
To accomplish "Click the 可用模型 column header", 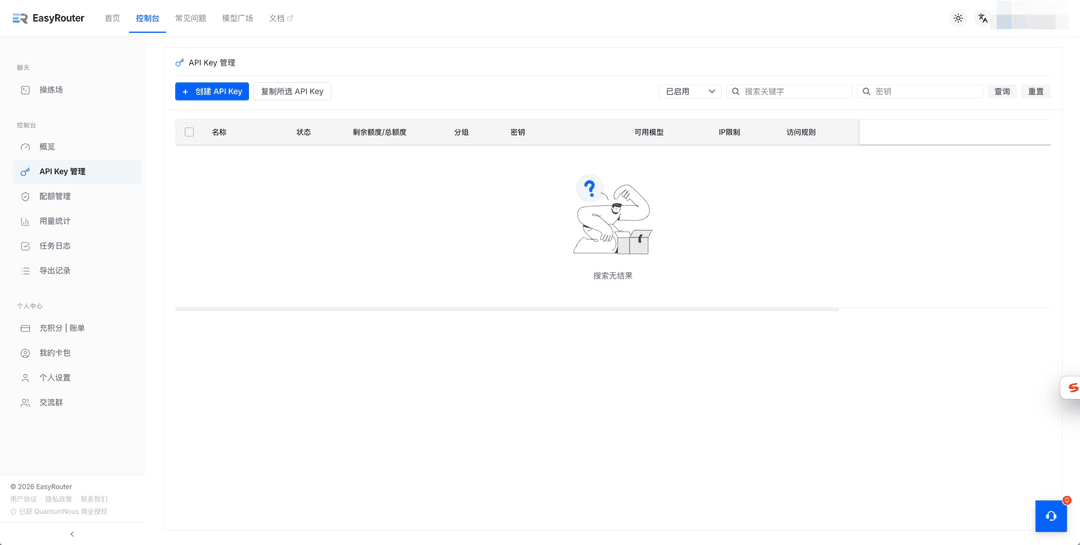I will pos(649,132).
